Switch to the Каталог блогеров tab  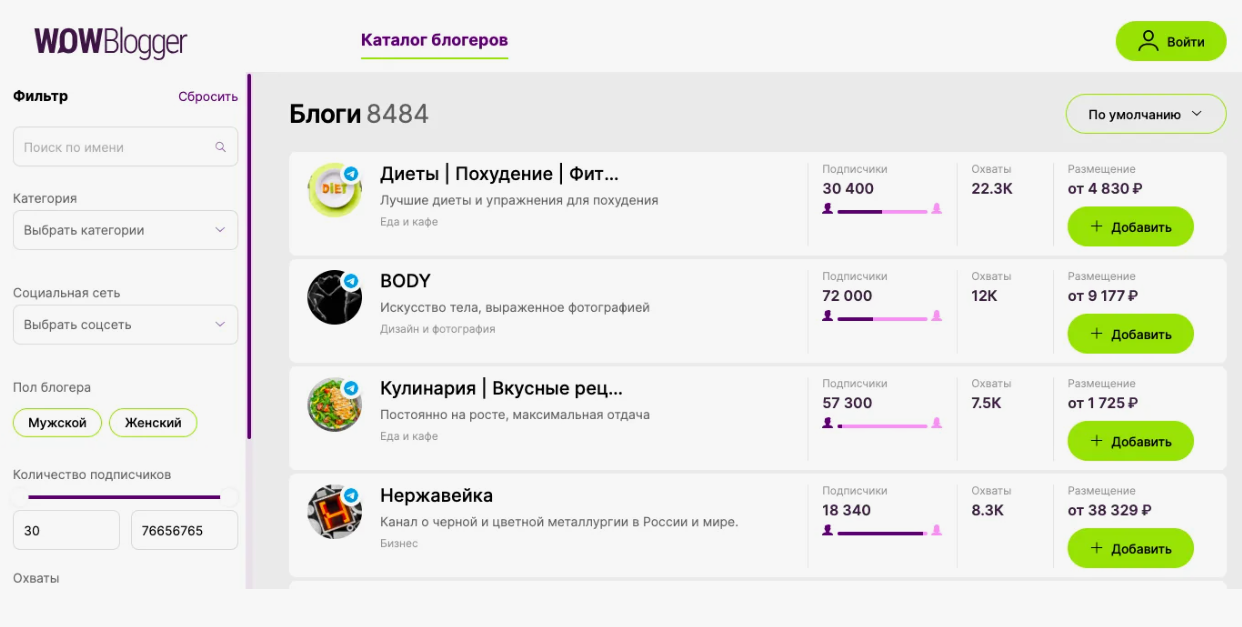434,41
